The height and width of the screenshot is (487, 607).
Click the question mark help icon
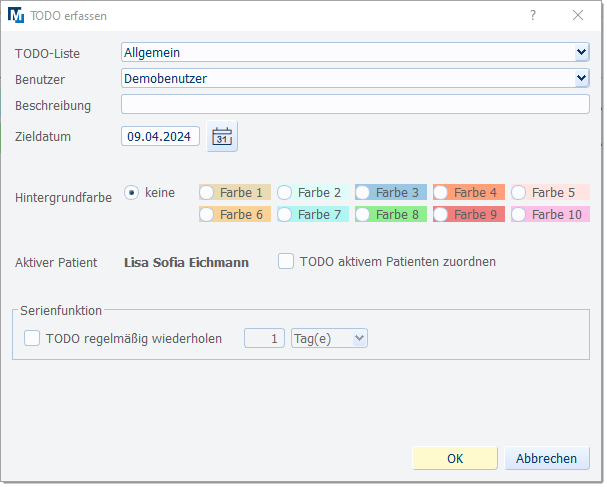coord(533,15)
